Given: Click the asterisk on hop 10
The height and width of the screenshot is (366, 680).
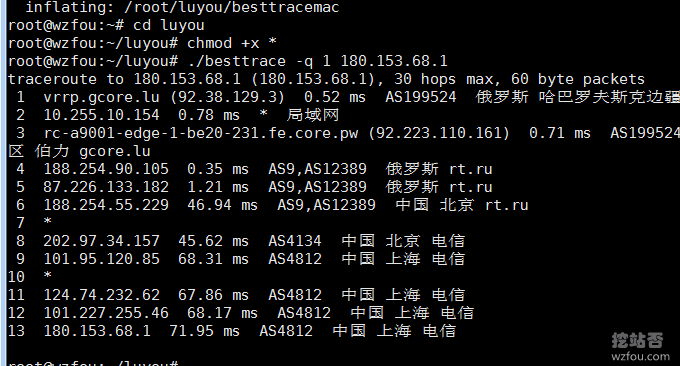Looking at the screenshot, I should tap(48, 276).
